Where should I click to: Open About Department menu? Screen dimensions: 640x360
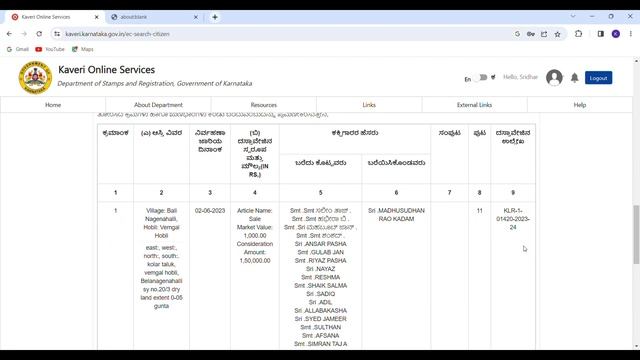(158, 105)
